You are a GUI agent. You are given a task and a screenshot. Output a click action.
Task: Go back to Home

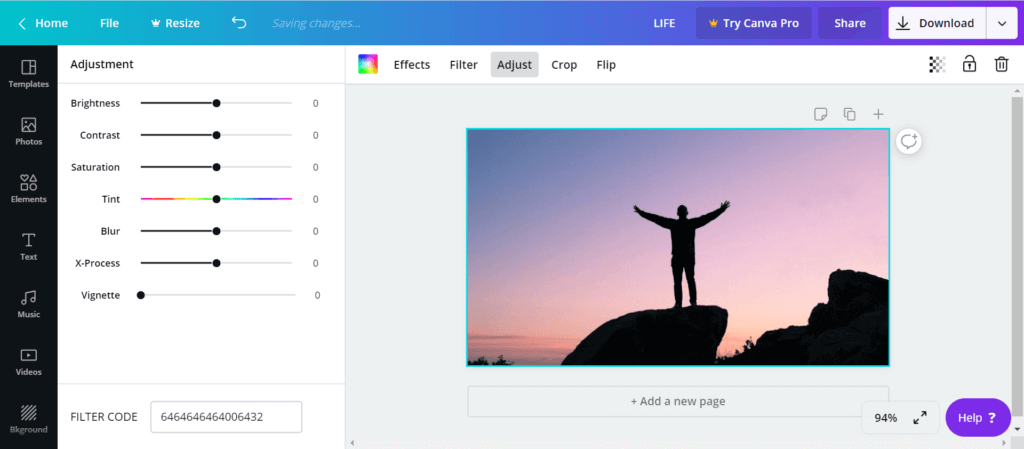tap(42, 23)
